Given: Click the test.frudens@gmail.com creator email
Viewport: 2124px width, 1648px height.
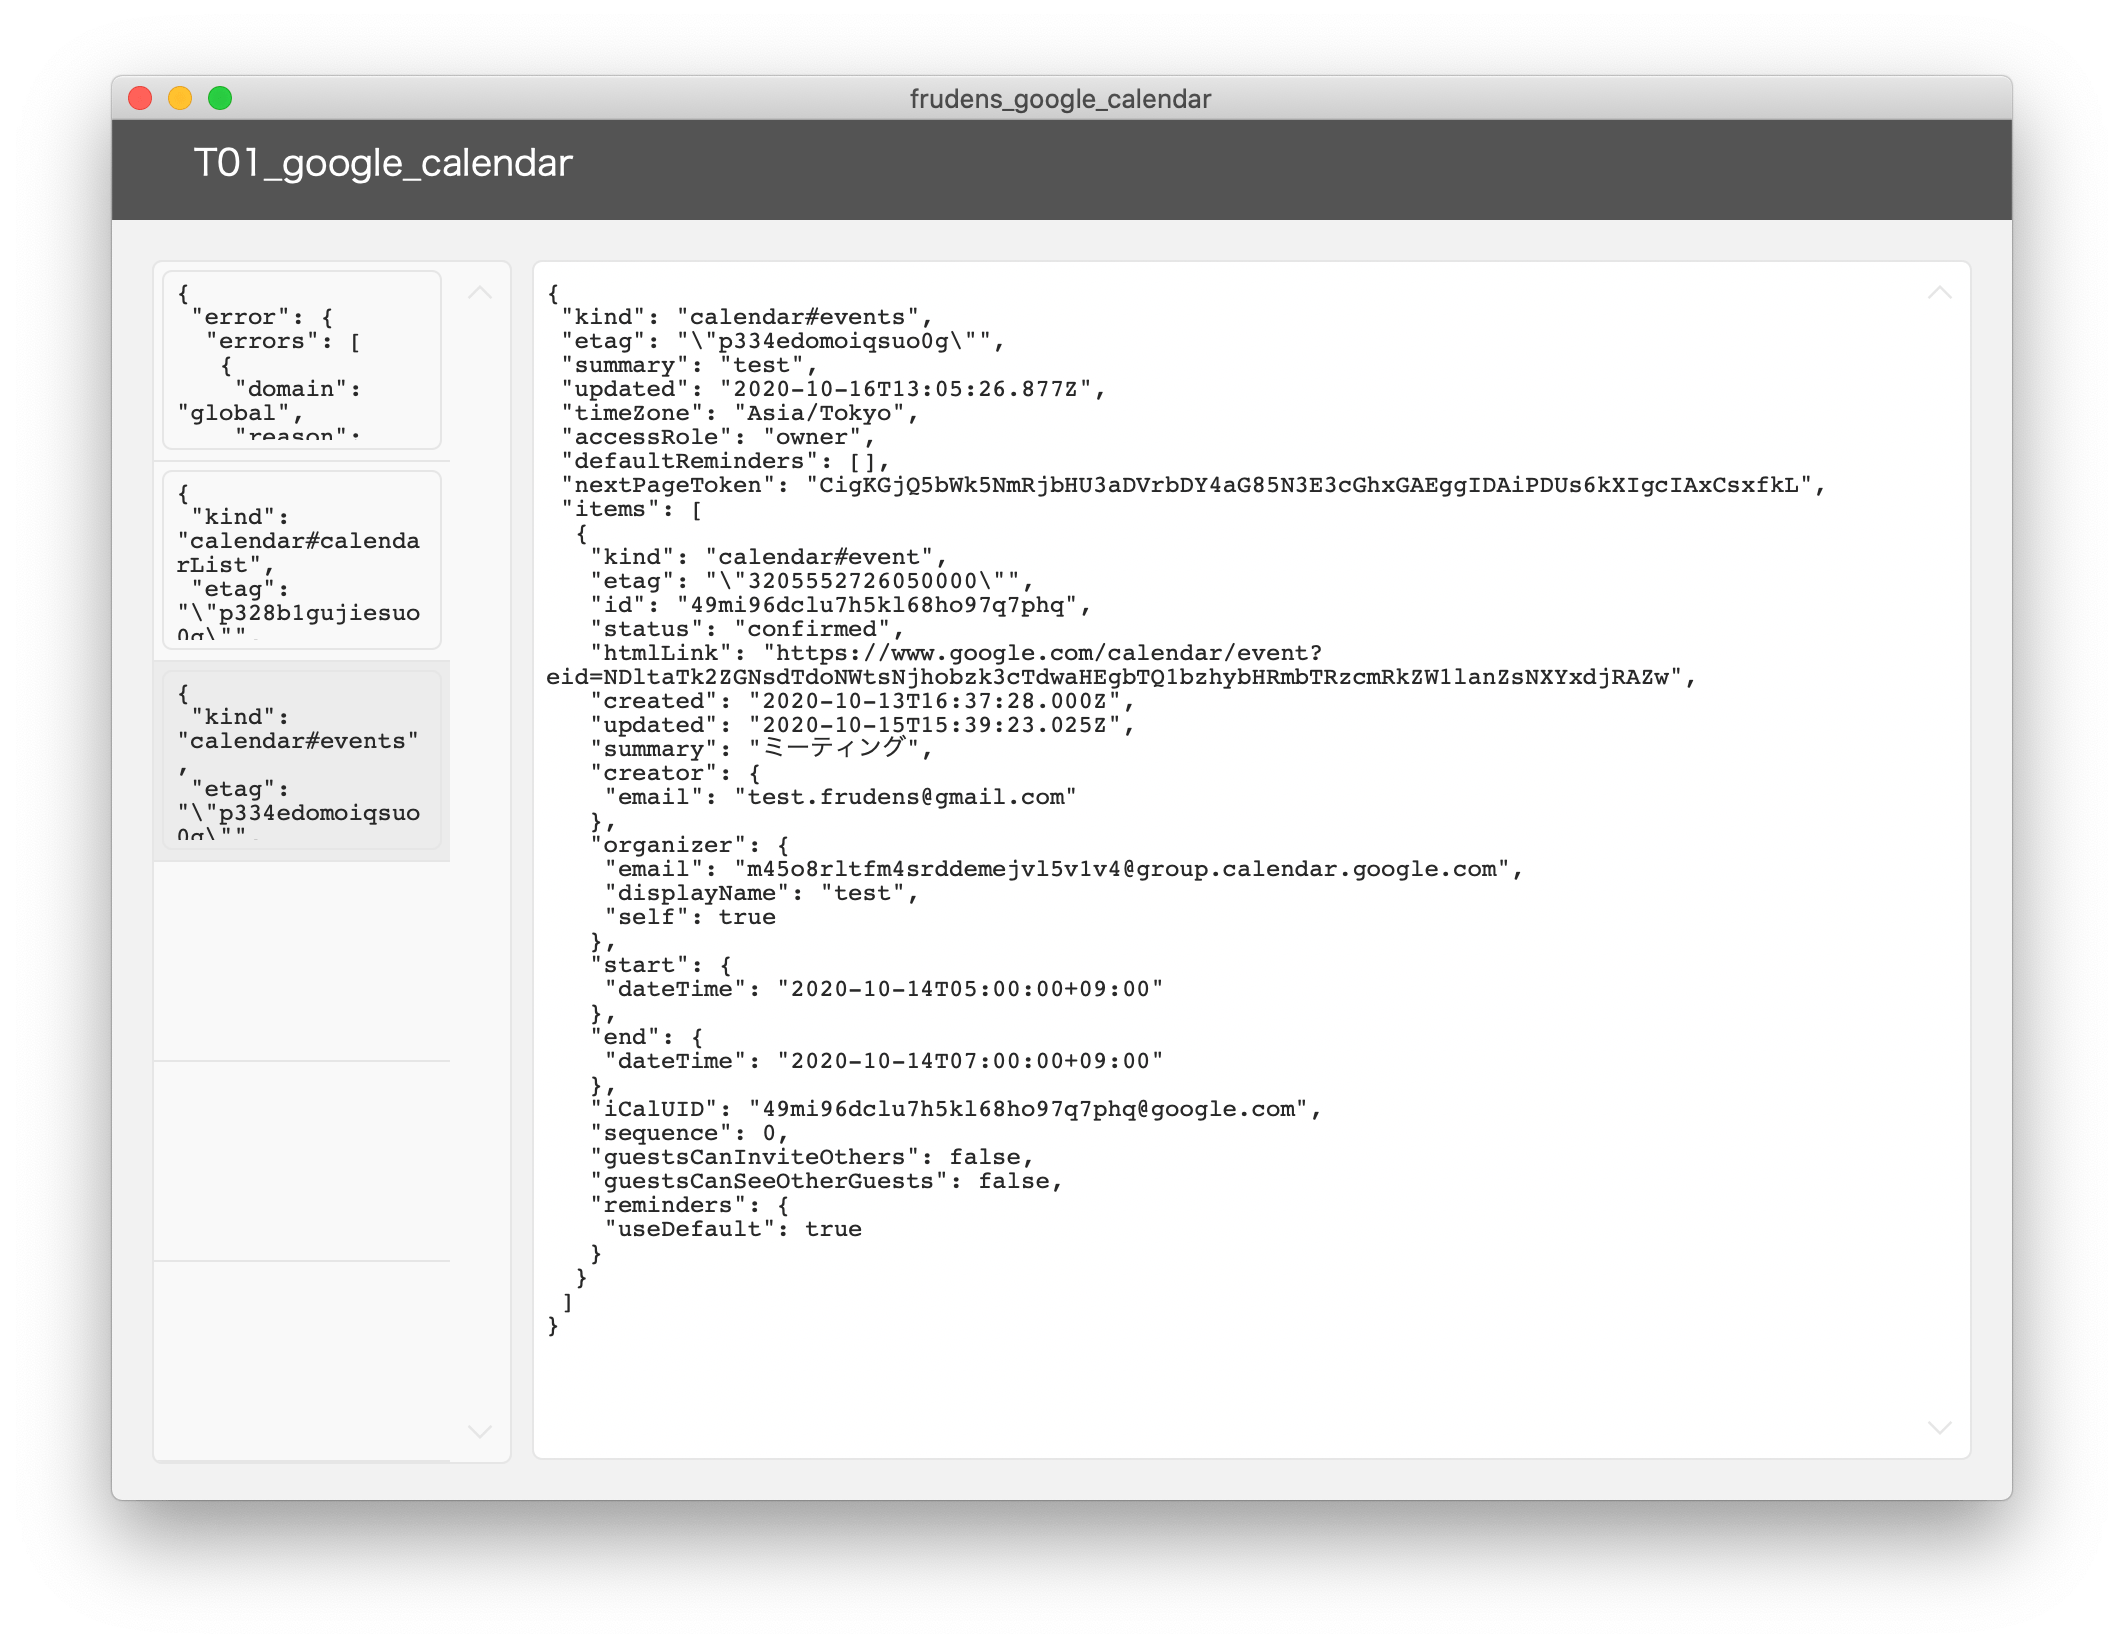Looking at the screenshot, I should pyautogui.click(x=905, y=798).
